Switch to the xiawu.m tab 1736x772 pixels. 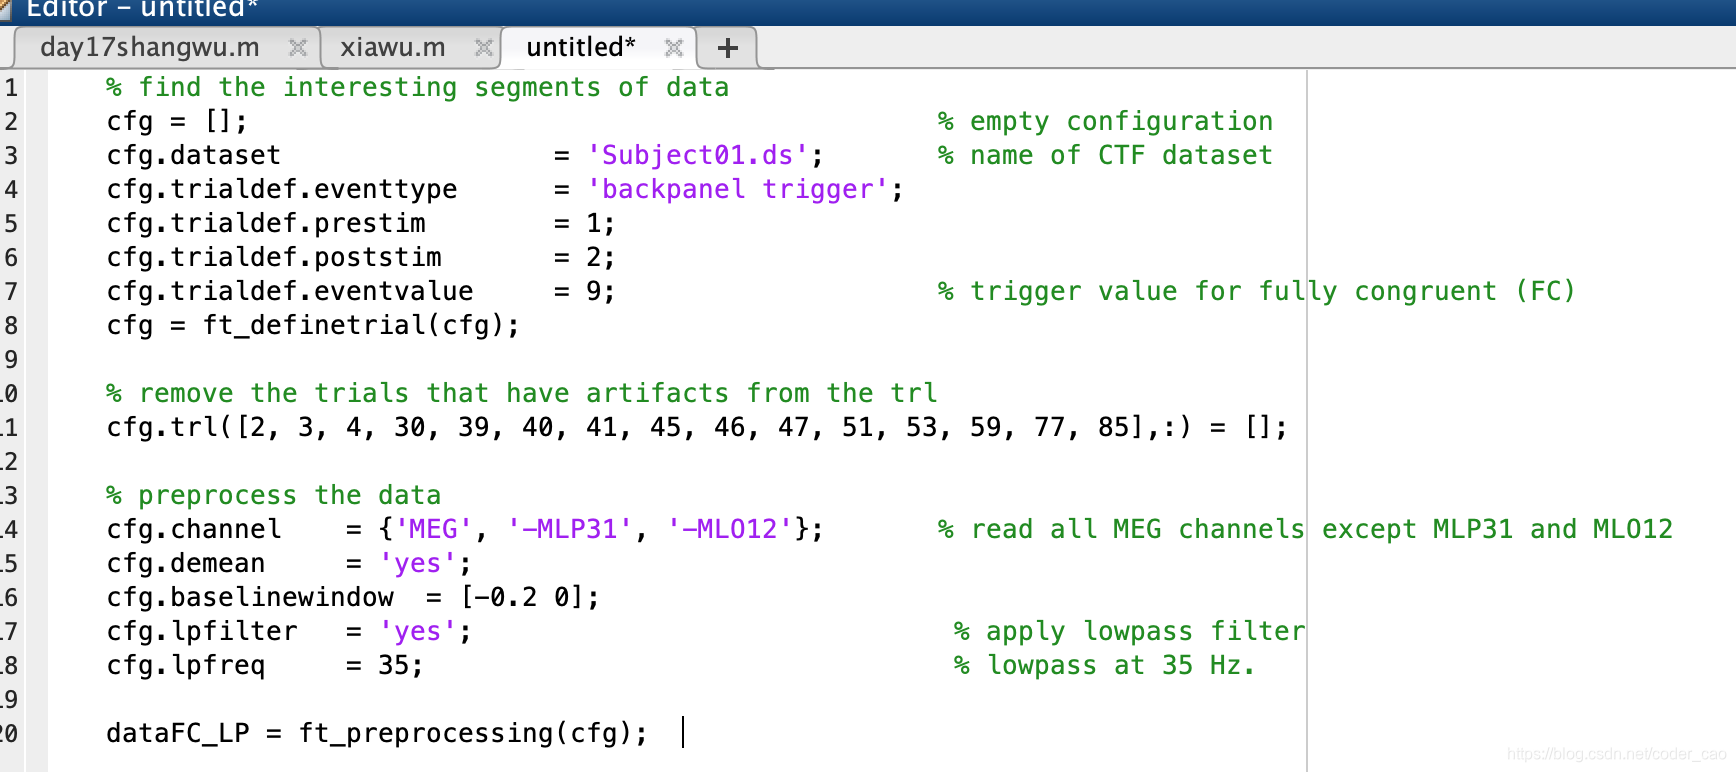[x=393, y=47]
